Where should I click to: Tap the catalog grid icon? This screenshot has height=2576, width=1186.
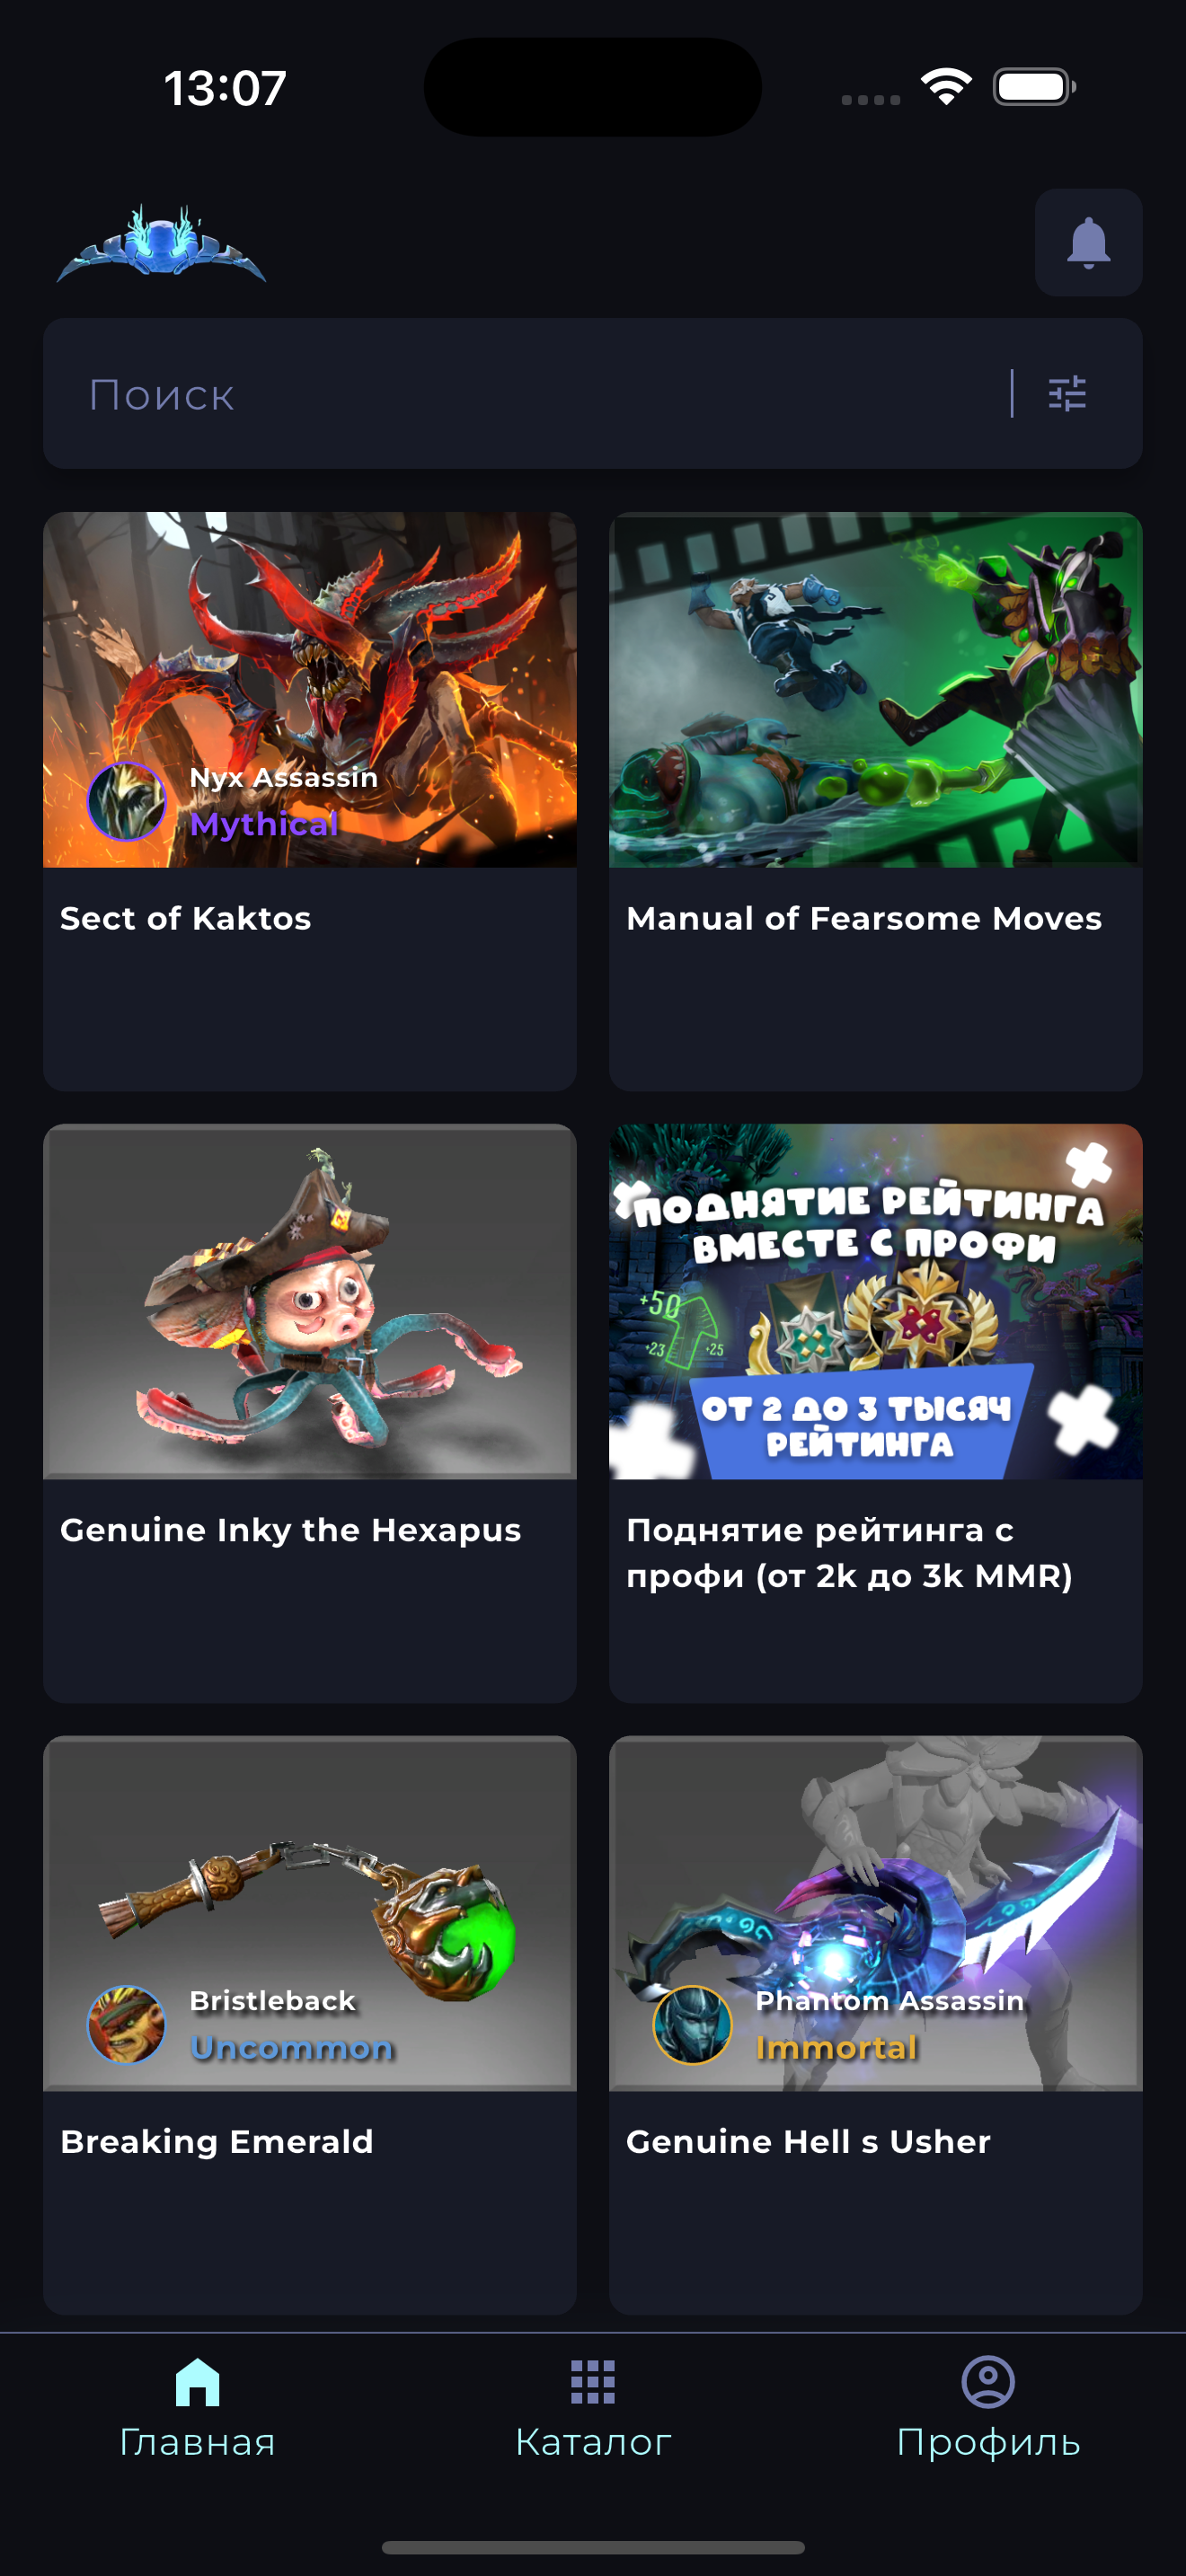pos(593,2382)
